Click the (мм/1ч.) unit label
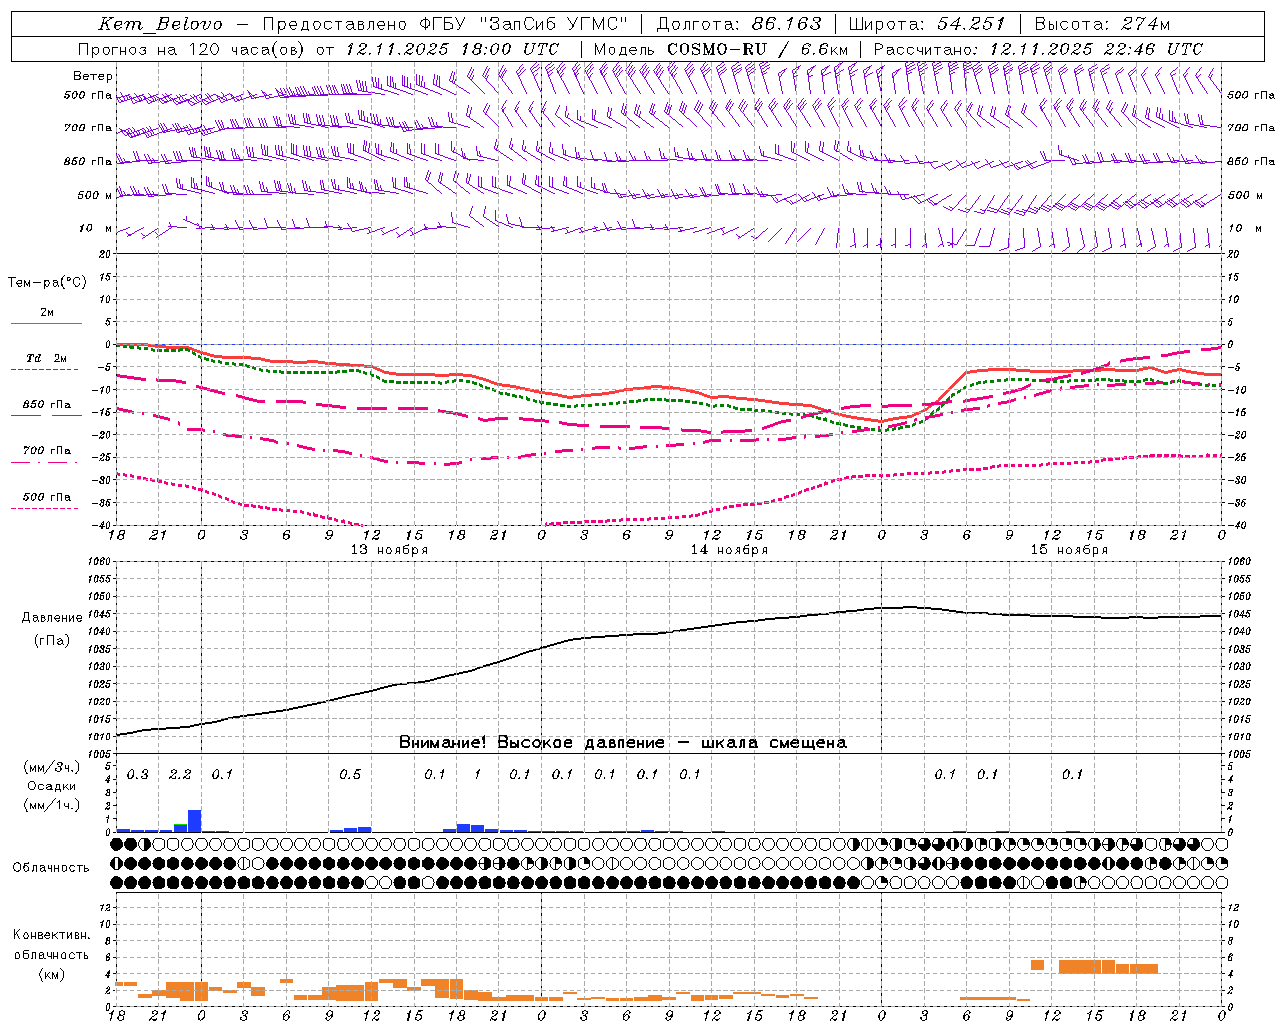The image size is (1280, 1024). (51, 805)
